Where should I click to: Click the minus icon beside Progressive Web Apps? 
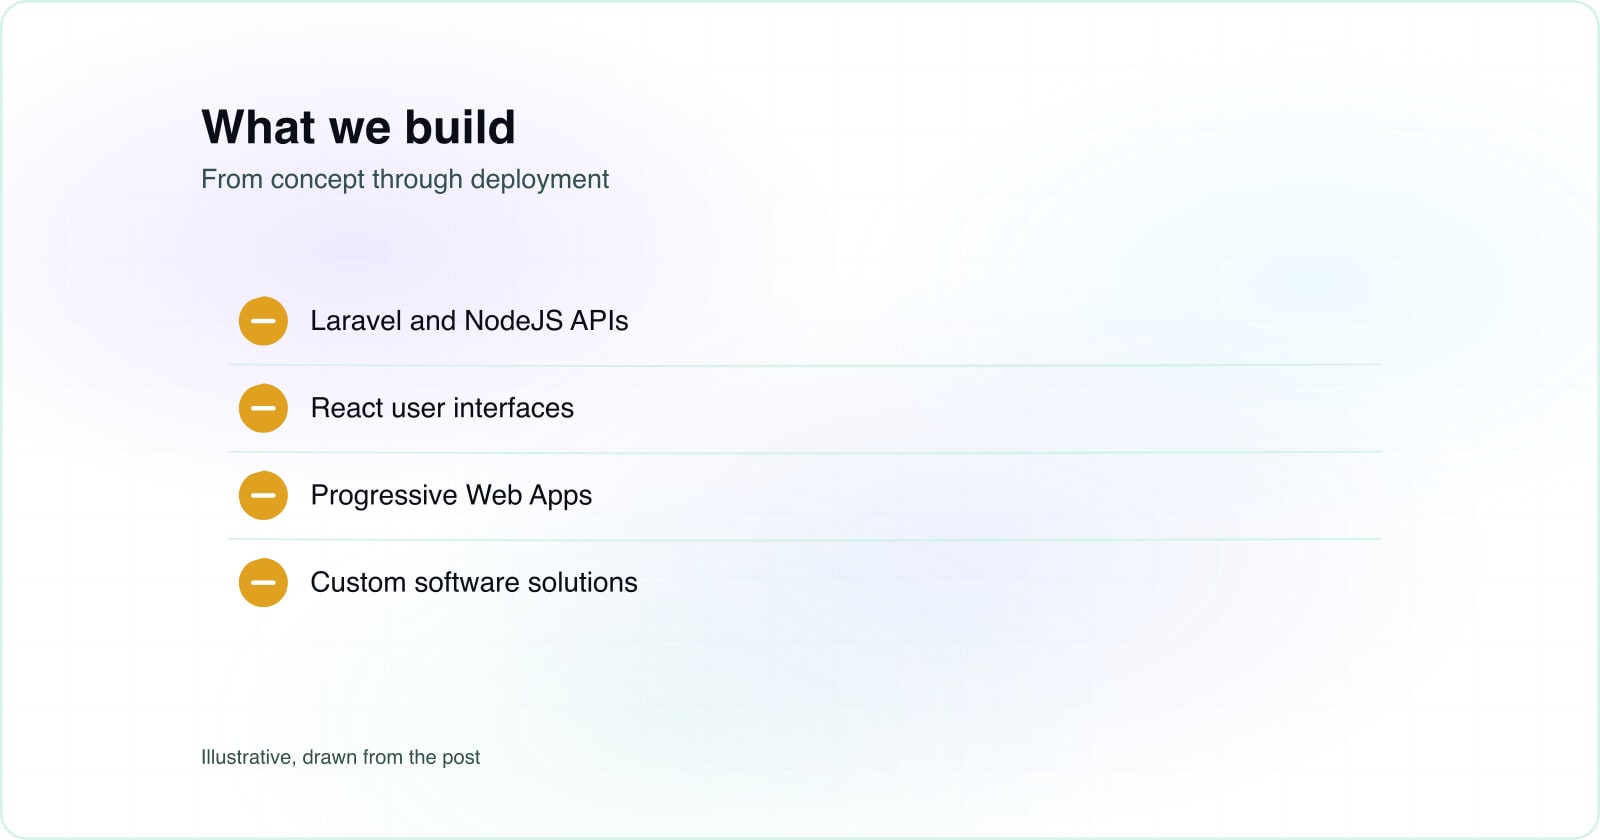coord(263,495)
